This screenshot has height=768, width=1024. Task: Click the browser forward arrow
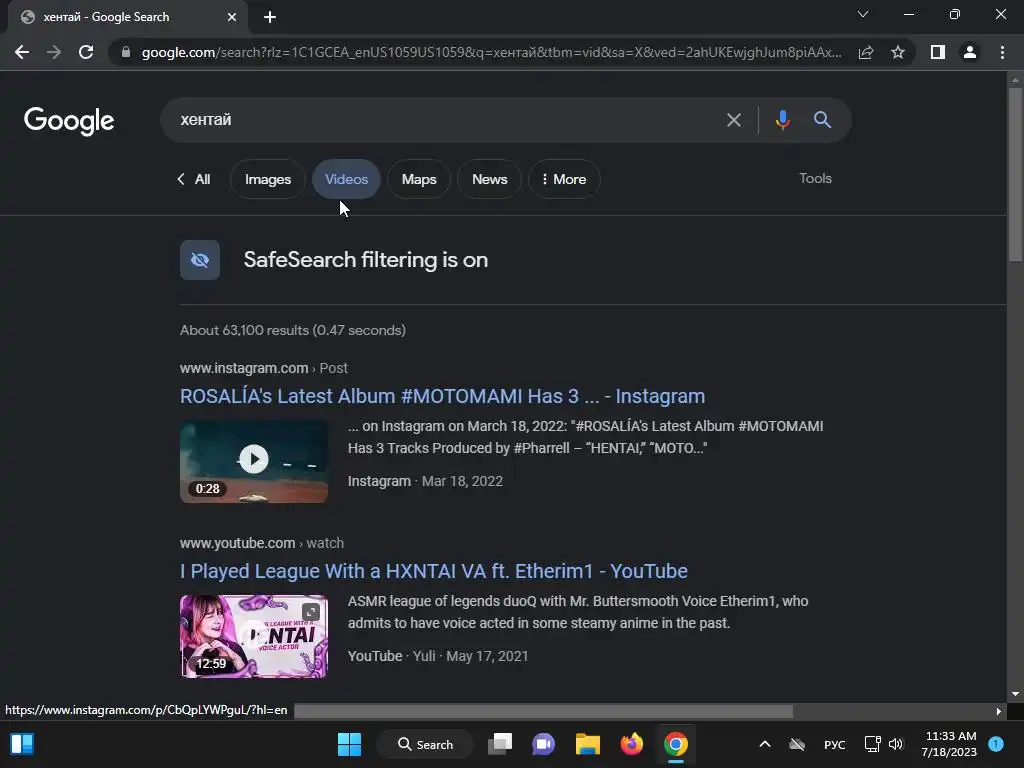coord(54,52)
